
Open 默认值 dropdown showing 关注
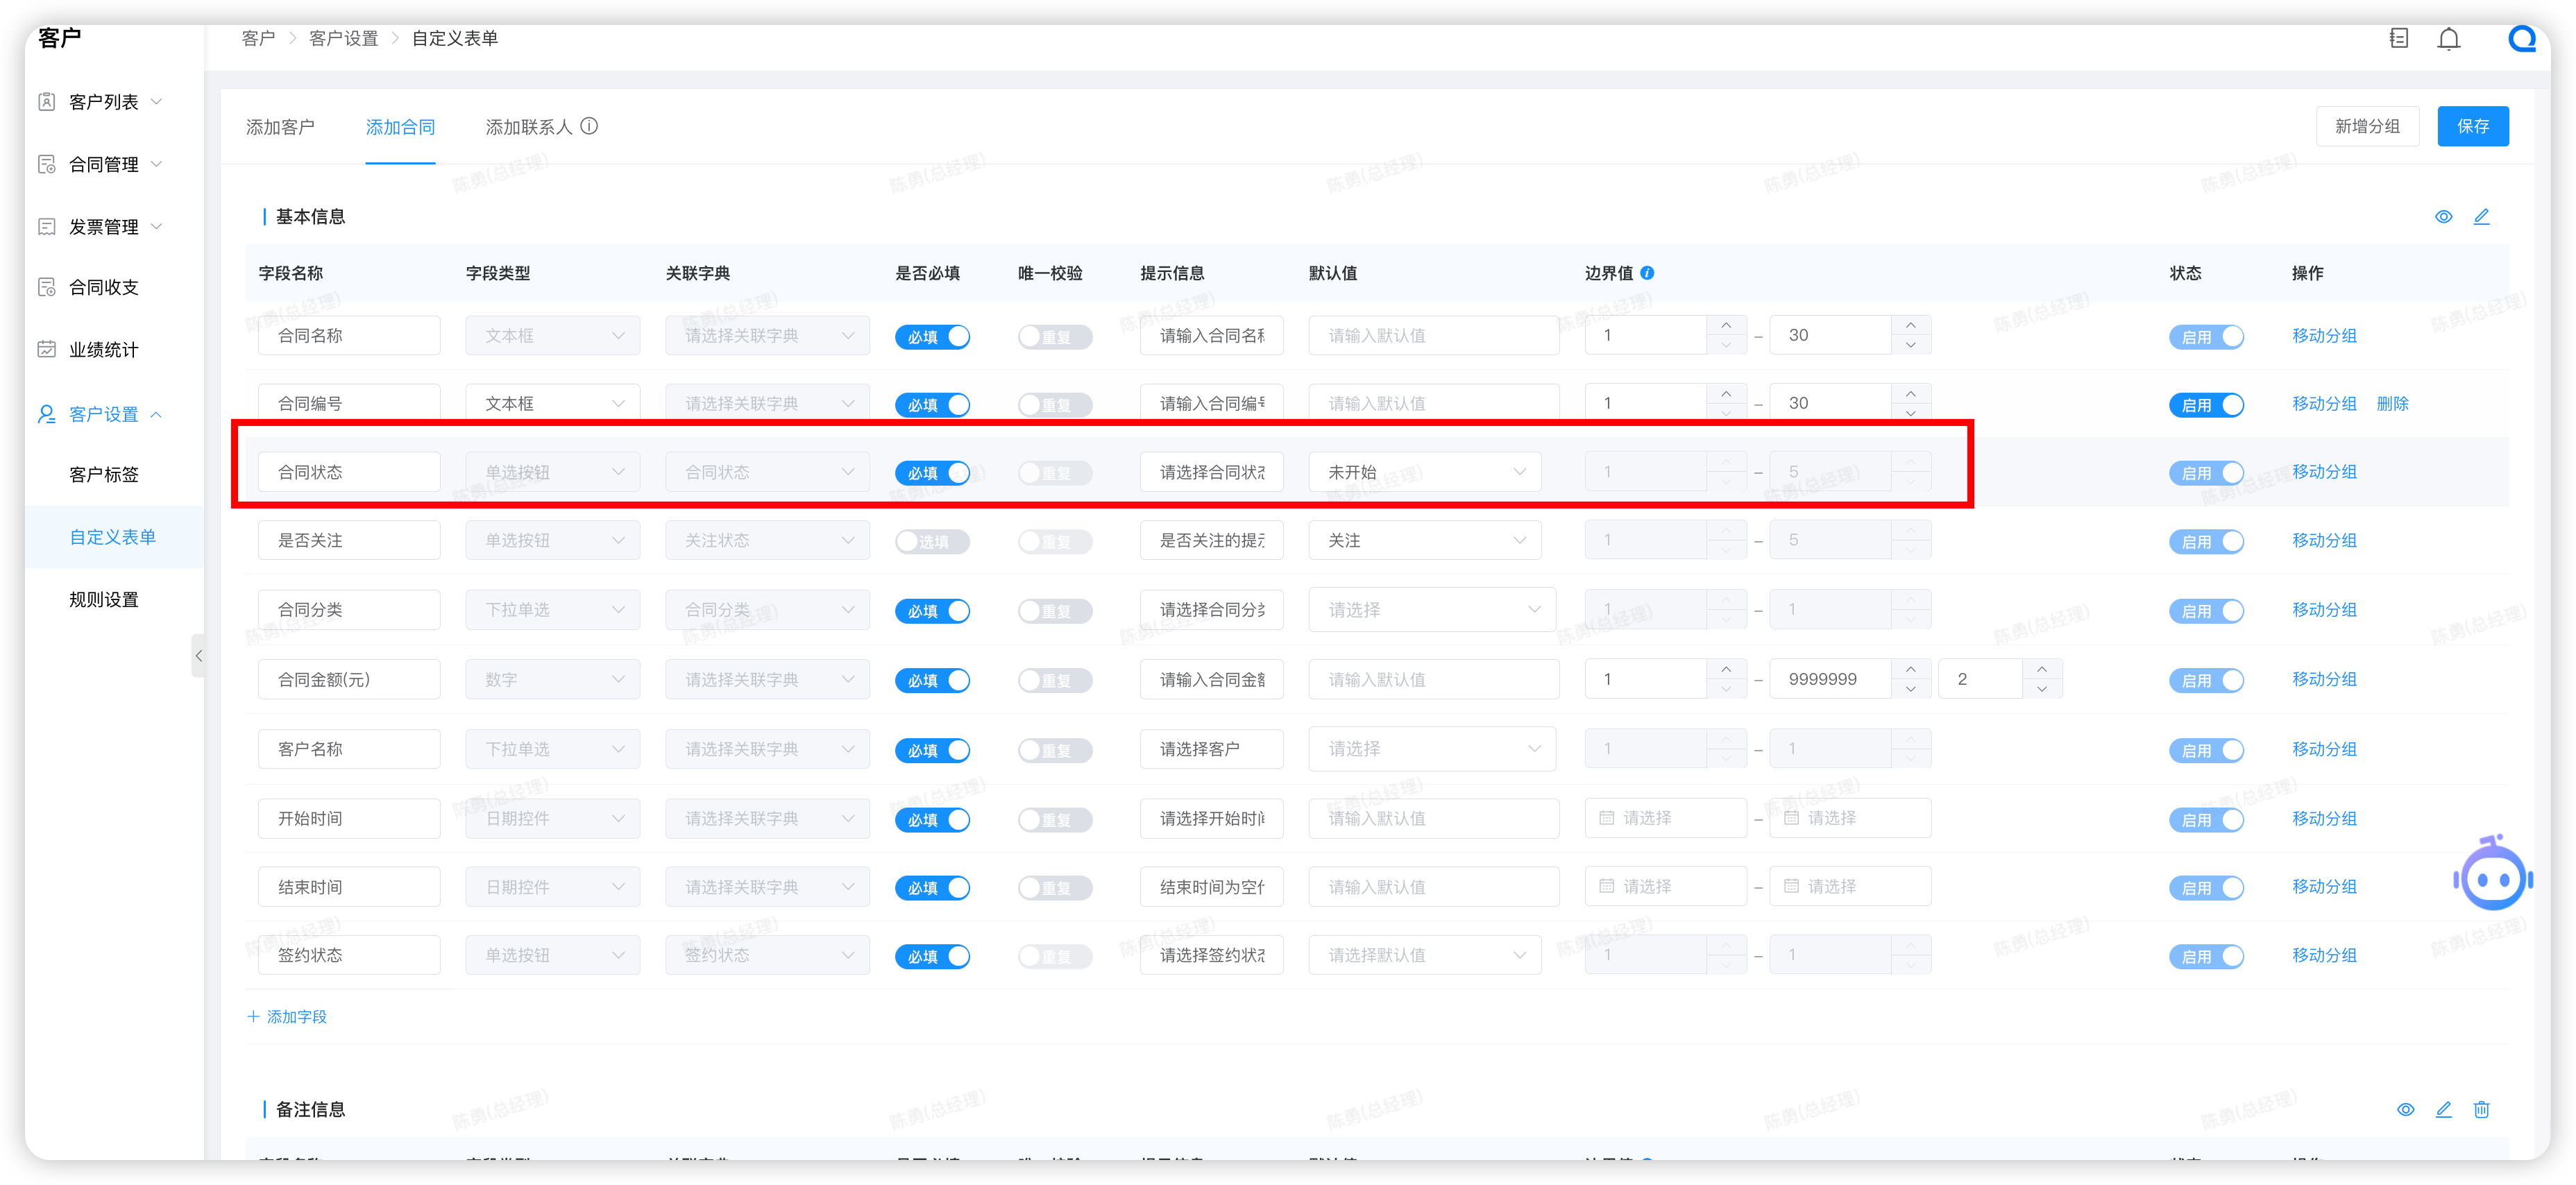click(1425, 540)
